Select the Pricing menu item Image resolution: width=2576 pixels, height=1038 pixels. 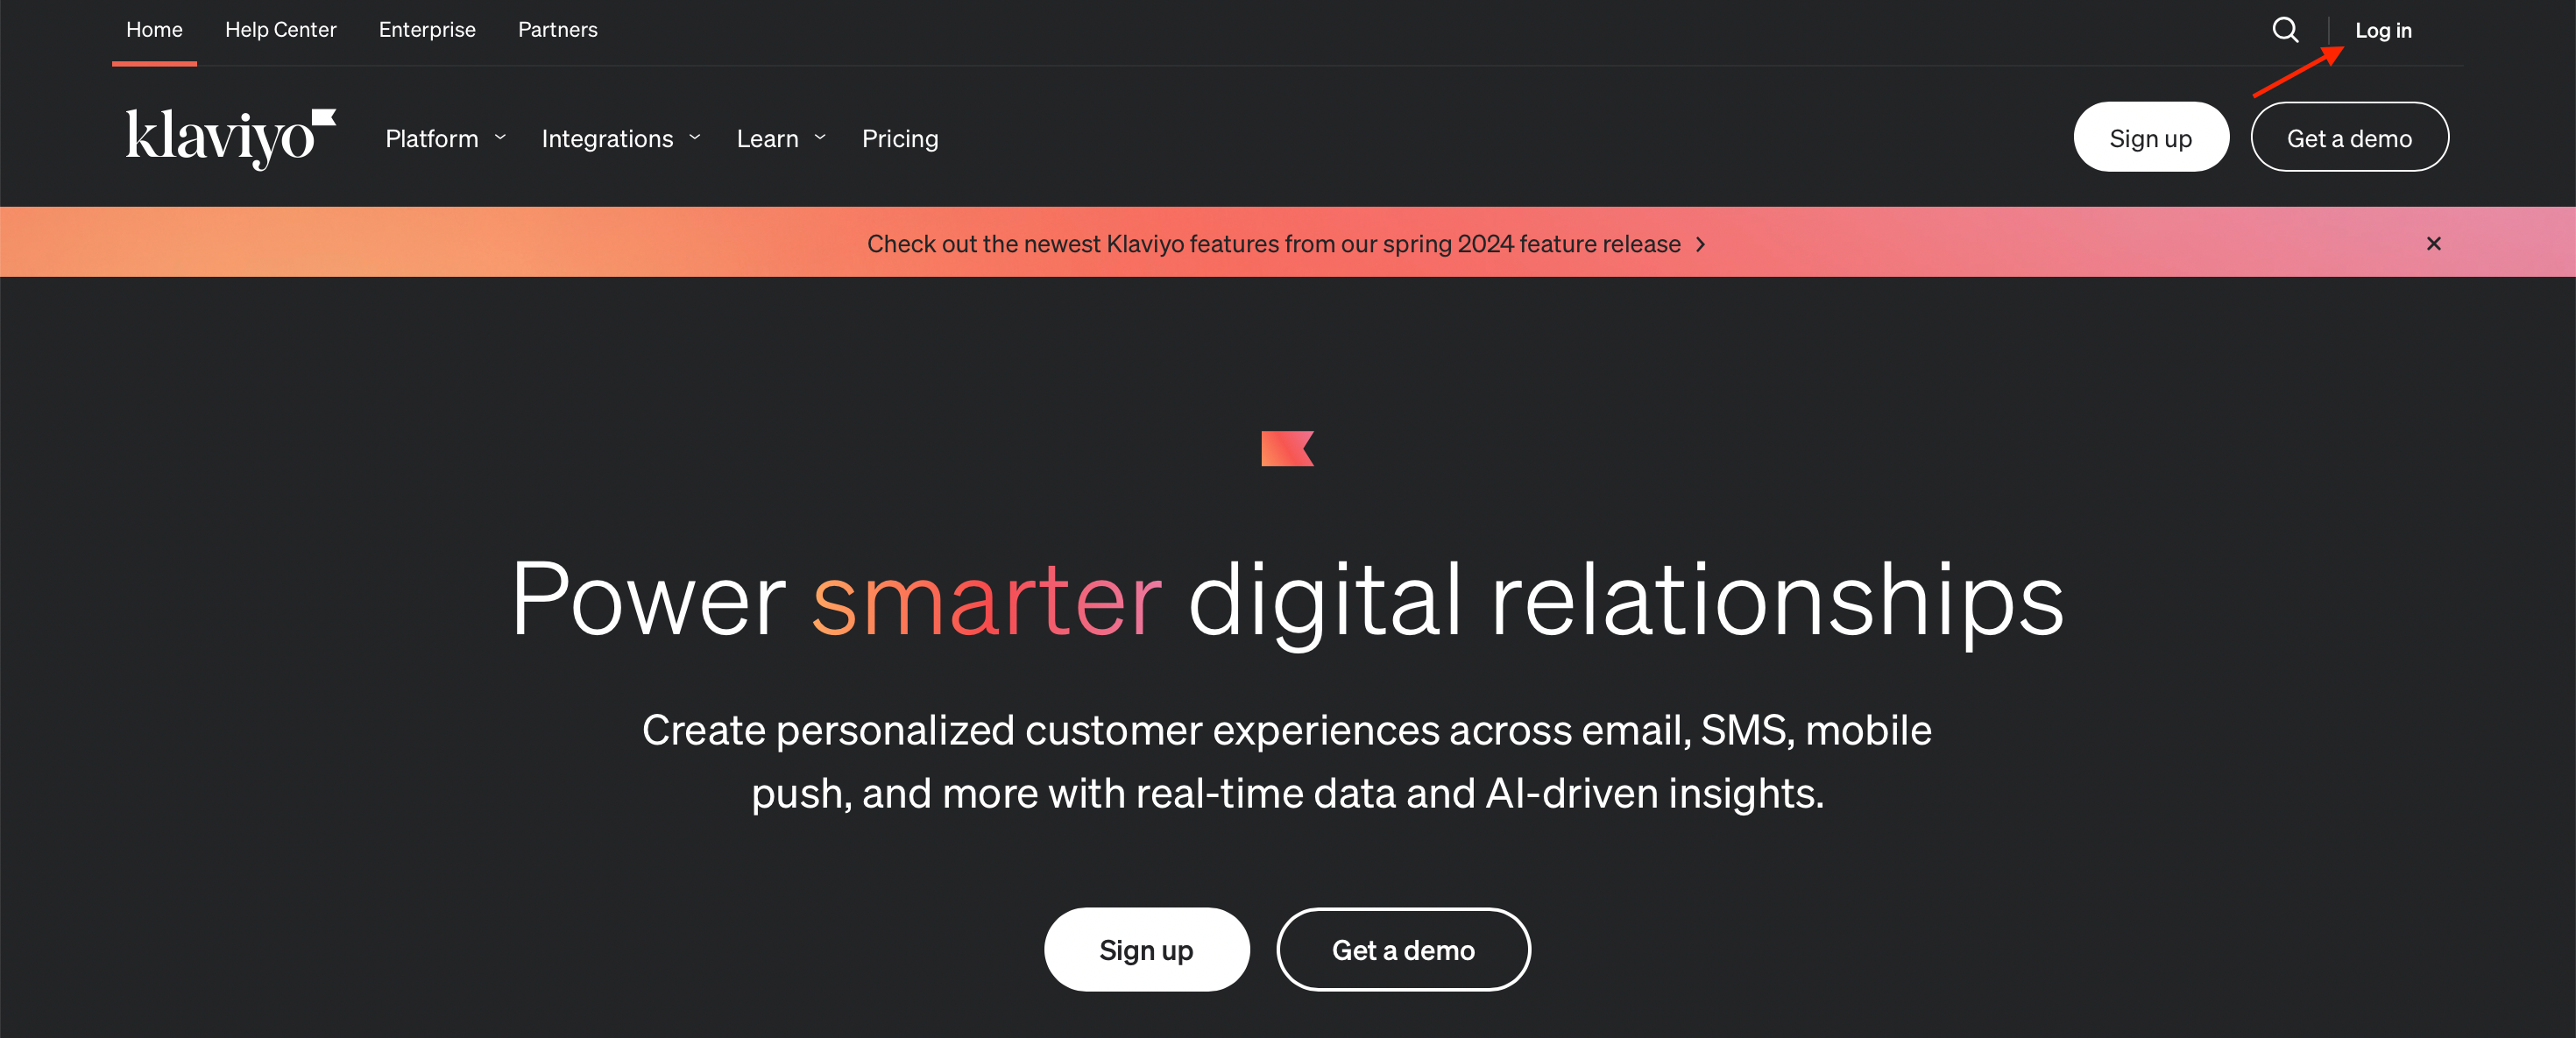point(901,137)
